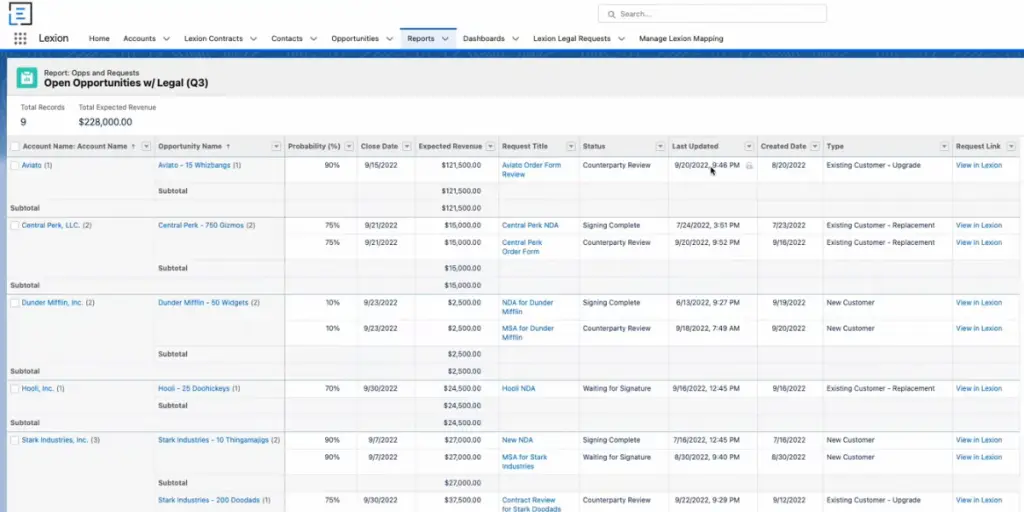
Task: Open the Request Link column menu icon
Action: point(1011,146)
